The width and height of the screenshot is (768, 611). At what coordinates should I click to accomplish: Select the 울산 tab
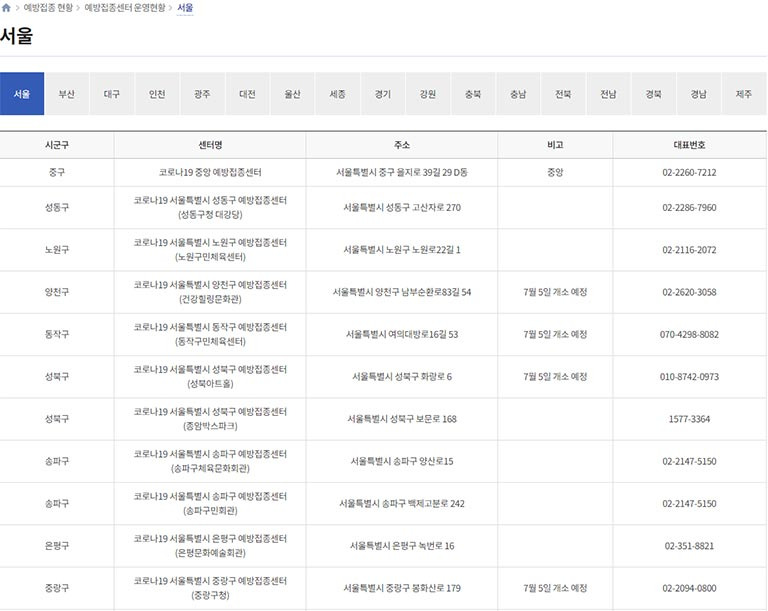click(x=292, y=94)
